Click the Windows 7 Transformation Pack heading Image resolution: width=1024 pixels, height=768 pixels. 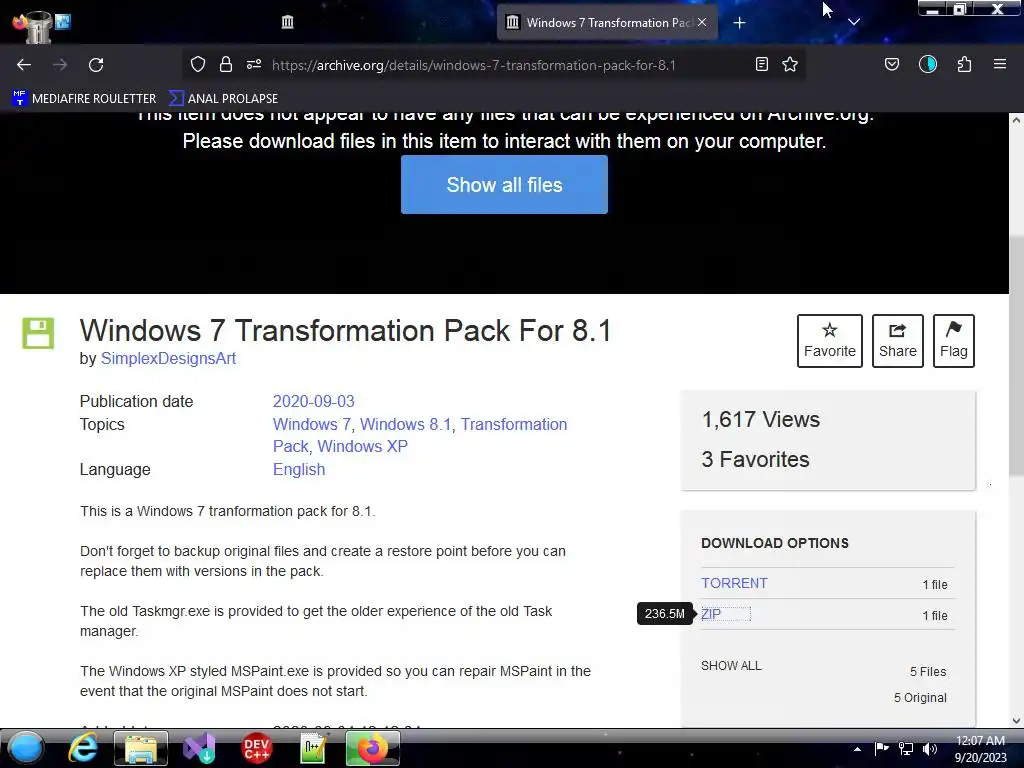[x=345, y=330]
